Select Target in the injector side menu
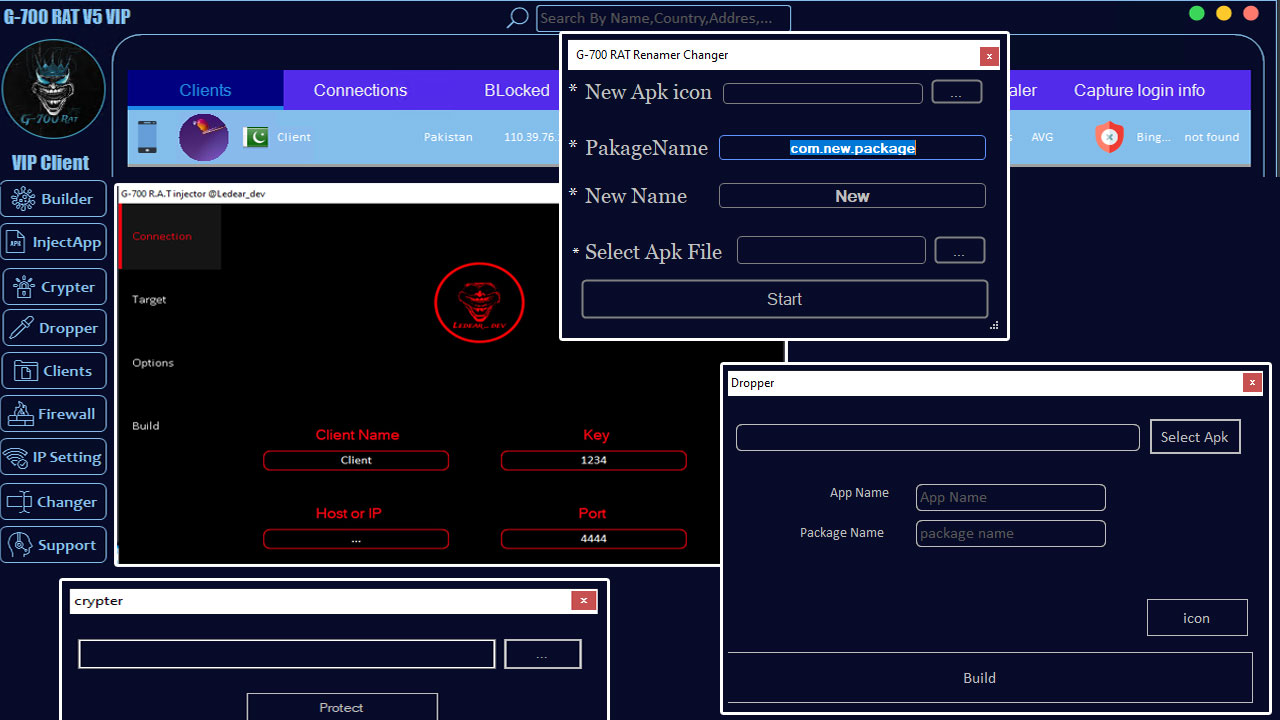Image resolution: width=1280 pixels, height=720 pixels. 150,300
